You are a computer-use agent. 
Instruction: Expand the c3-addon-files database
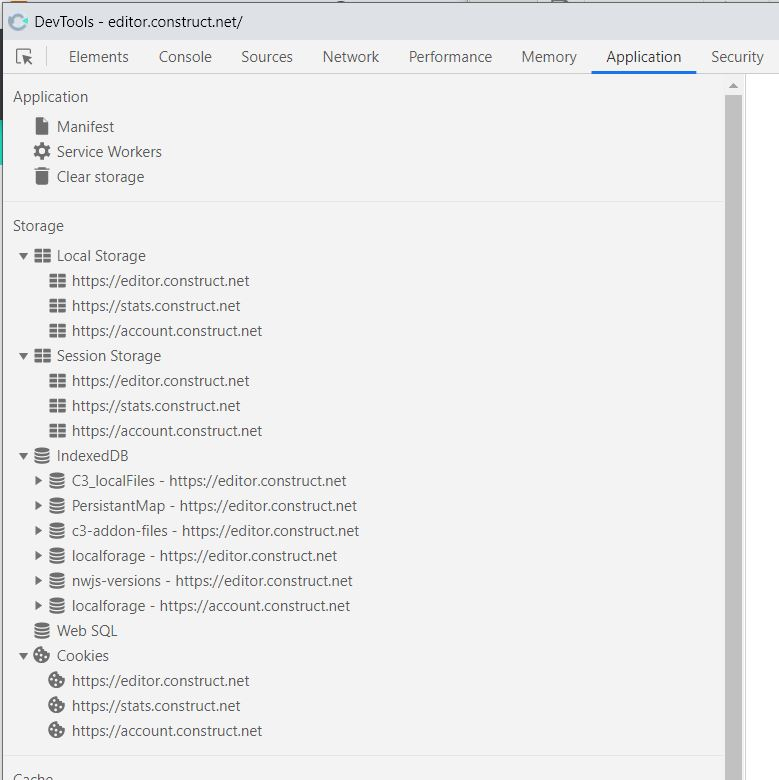tap(38, 530)
